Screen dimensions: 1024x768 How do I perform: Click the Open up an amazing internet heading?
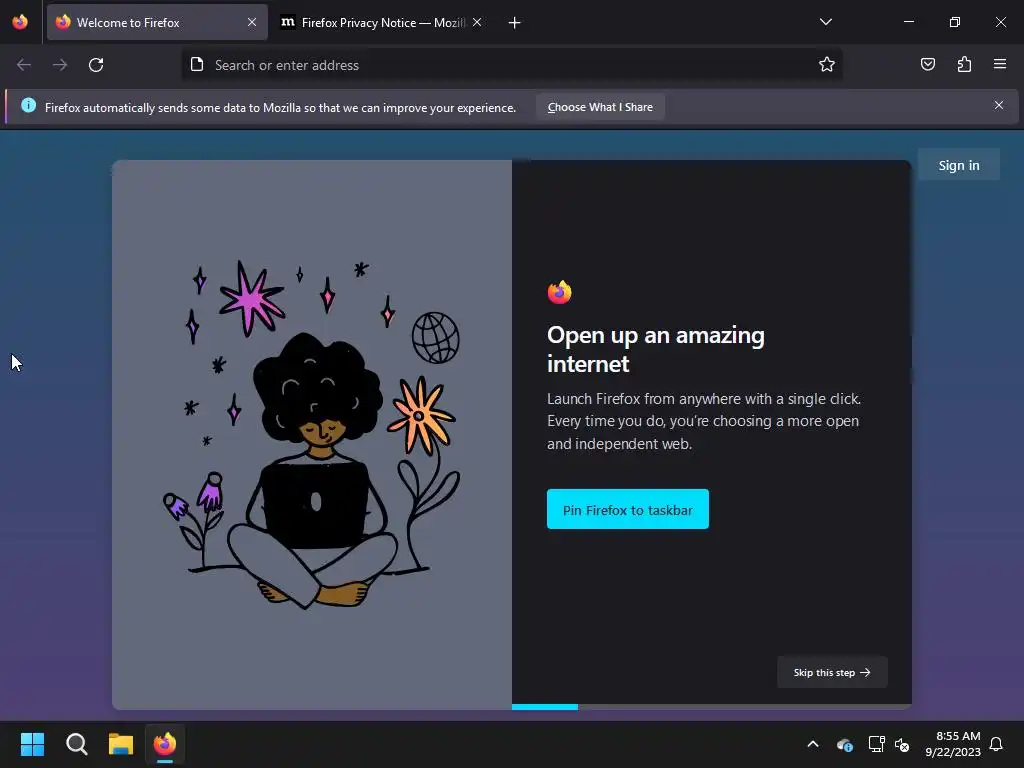[656, 349]
